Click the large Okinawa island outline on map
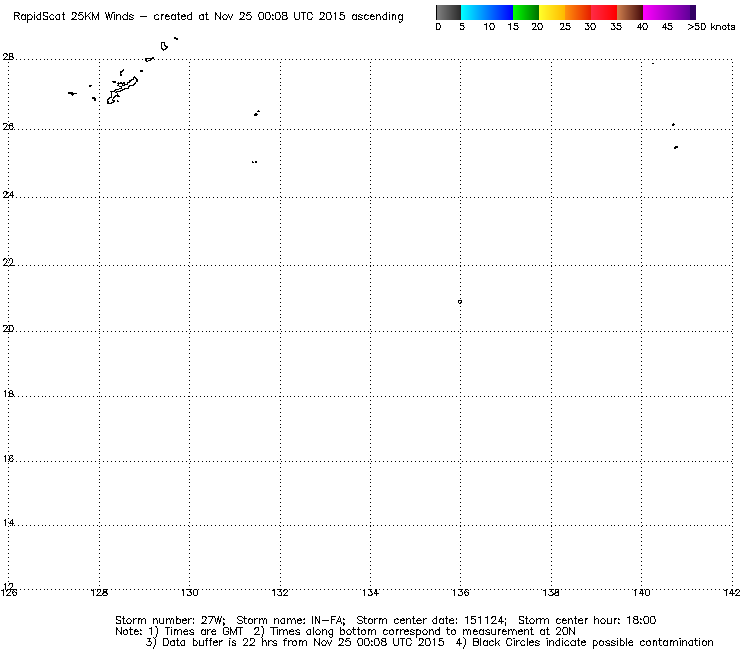 tap(122, 90)
